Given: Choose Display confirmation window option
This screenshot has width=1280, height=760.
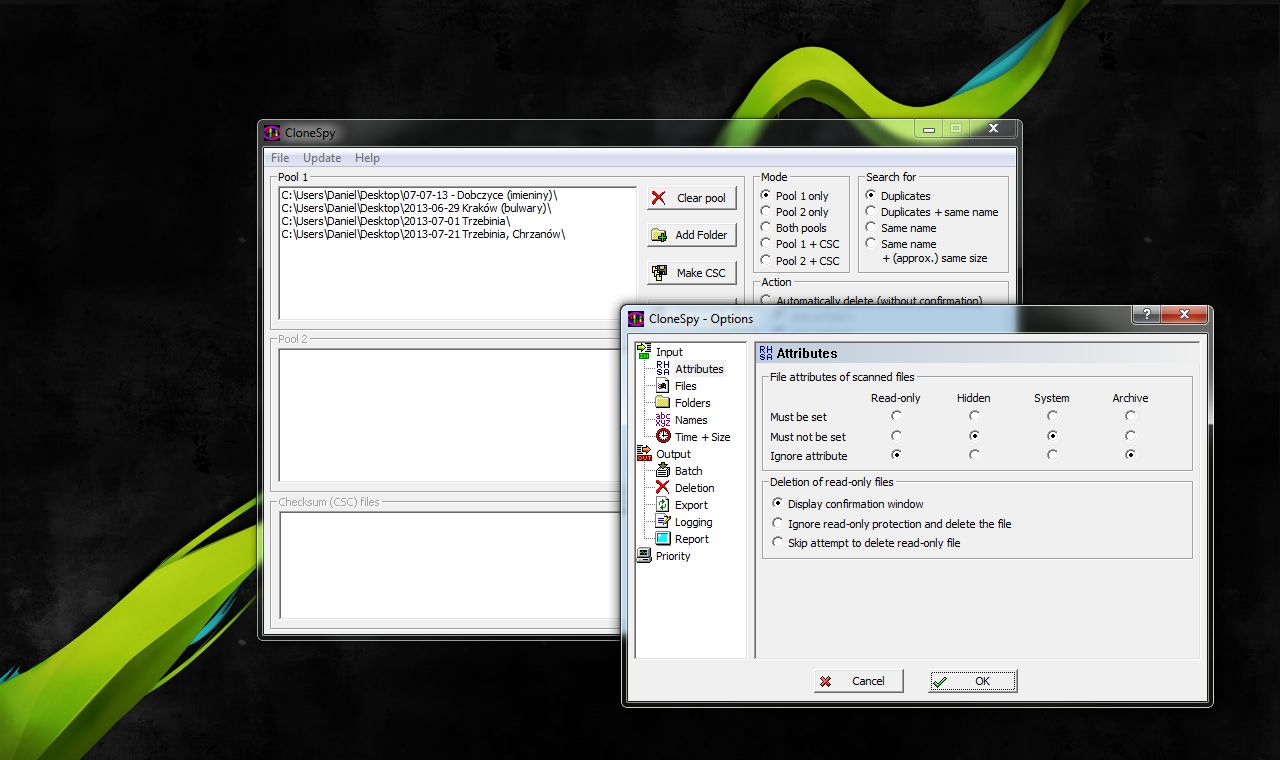Looking at the screenshot, I should 848,504.
